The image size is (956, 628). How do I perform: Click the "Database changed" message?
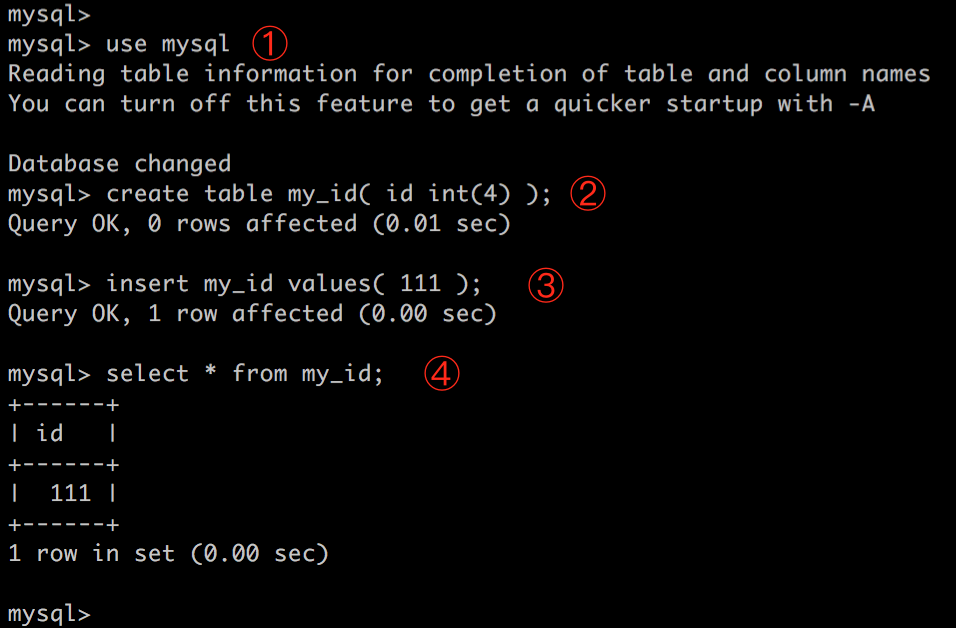[x=119, y=164]
